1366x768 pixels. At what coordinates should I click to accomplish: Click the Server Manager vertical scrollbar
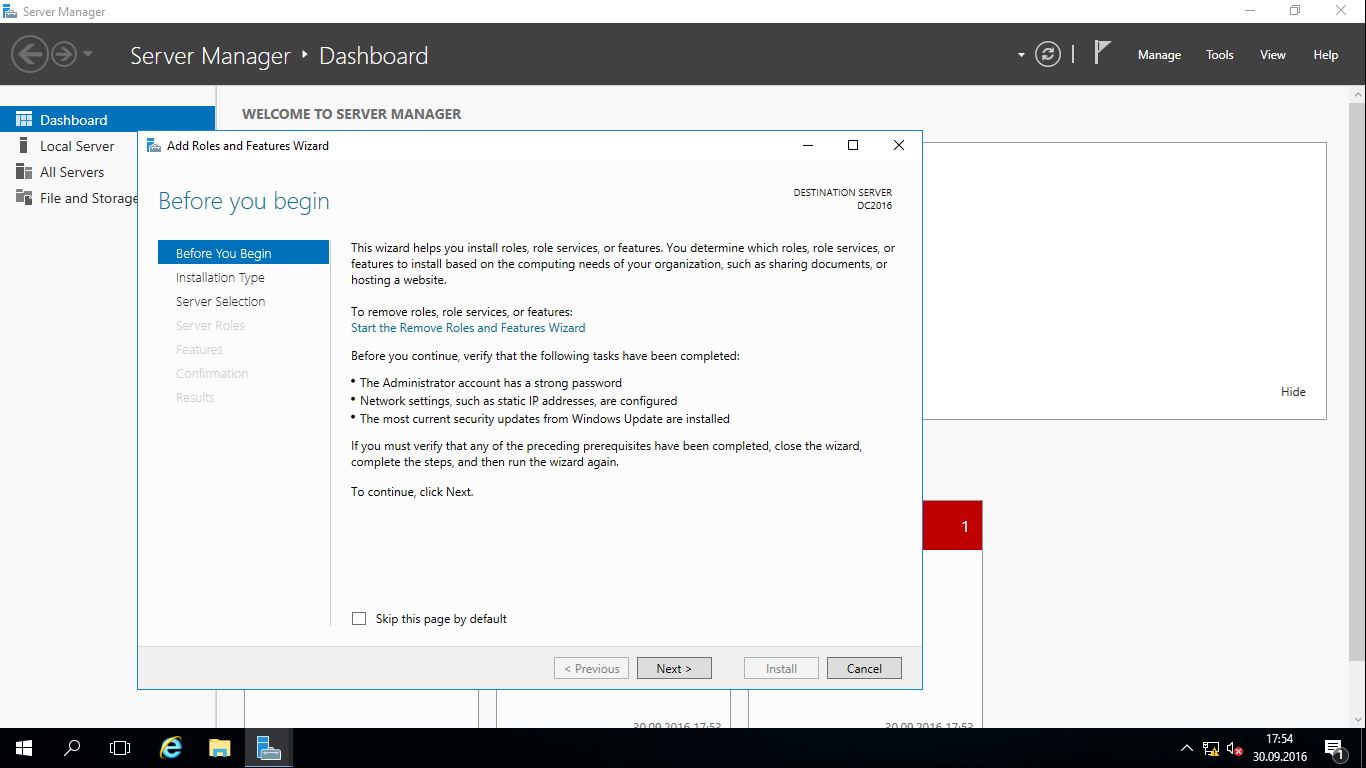point(1357,380)
